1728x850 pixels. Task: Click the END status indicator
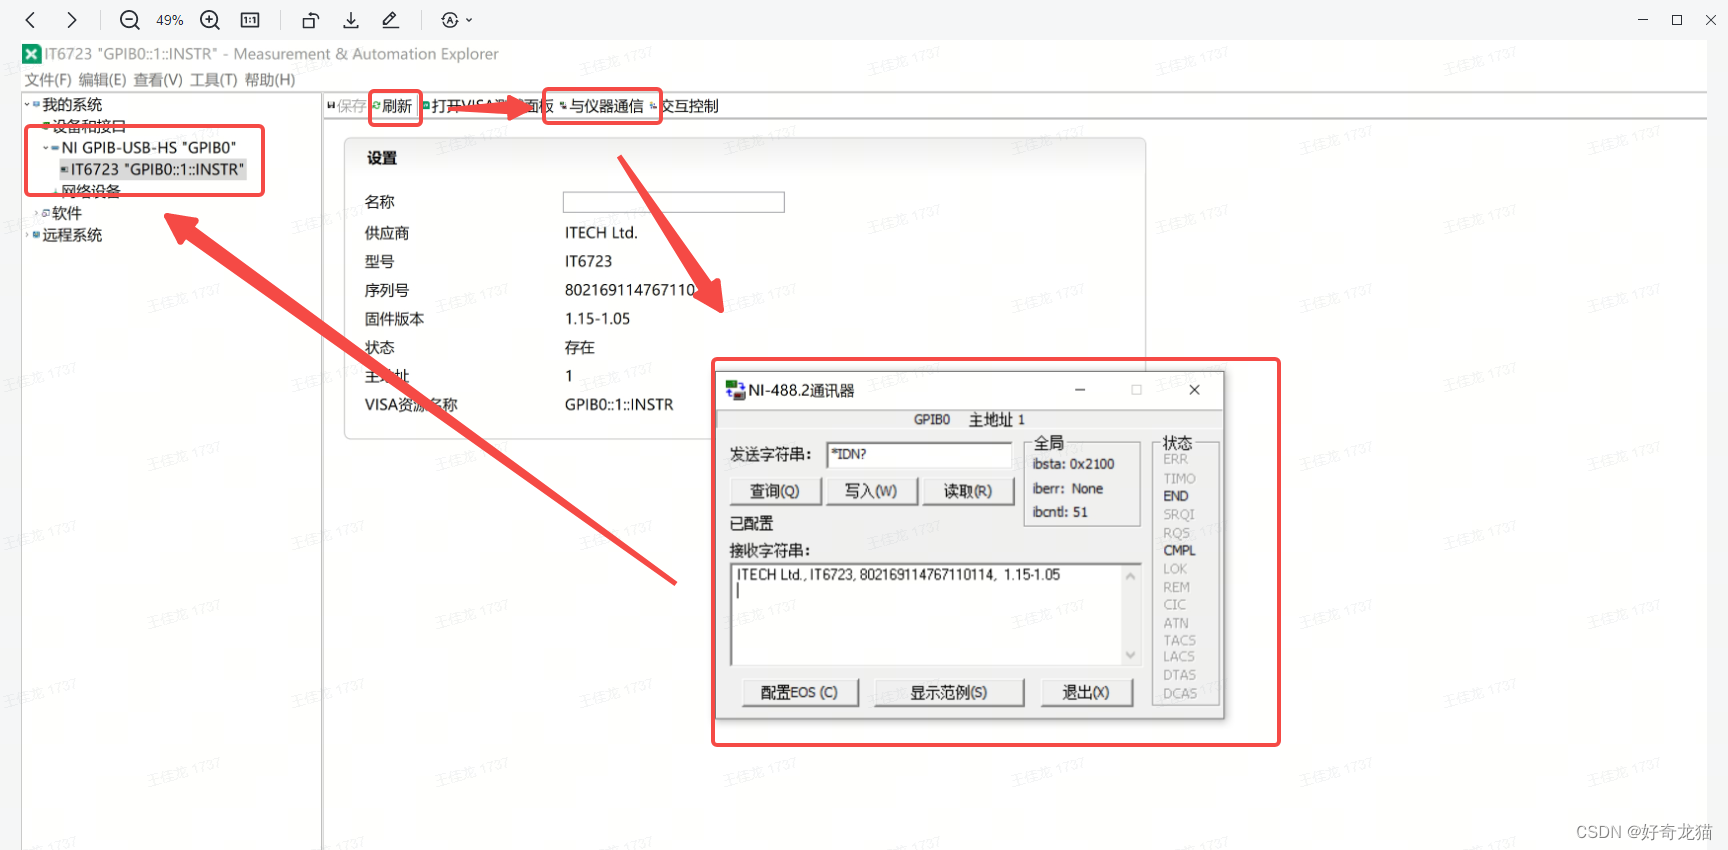[x=1176, y=496]
